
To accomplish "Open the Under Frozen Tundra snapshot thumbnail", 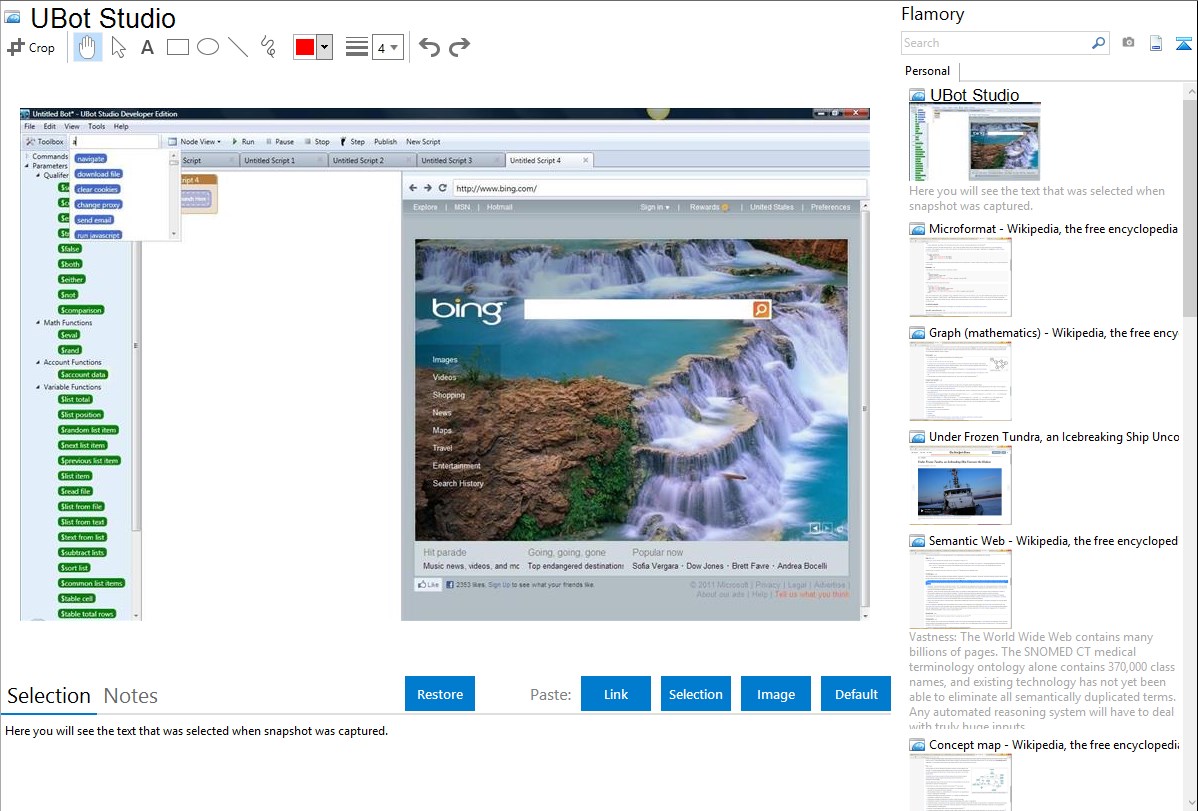I will 960,485.
